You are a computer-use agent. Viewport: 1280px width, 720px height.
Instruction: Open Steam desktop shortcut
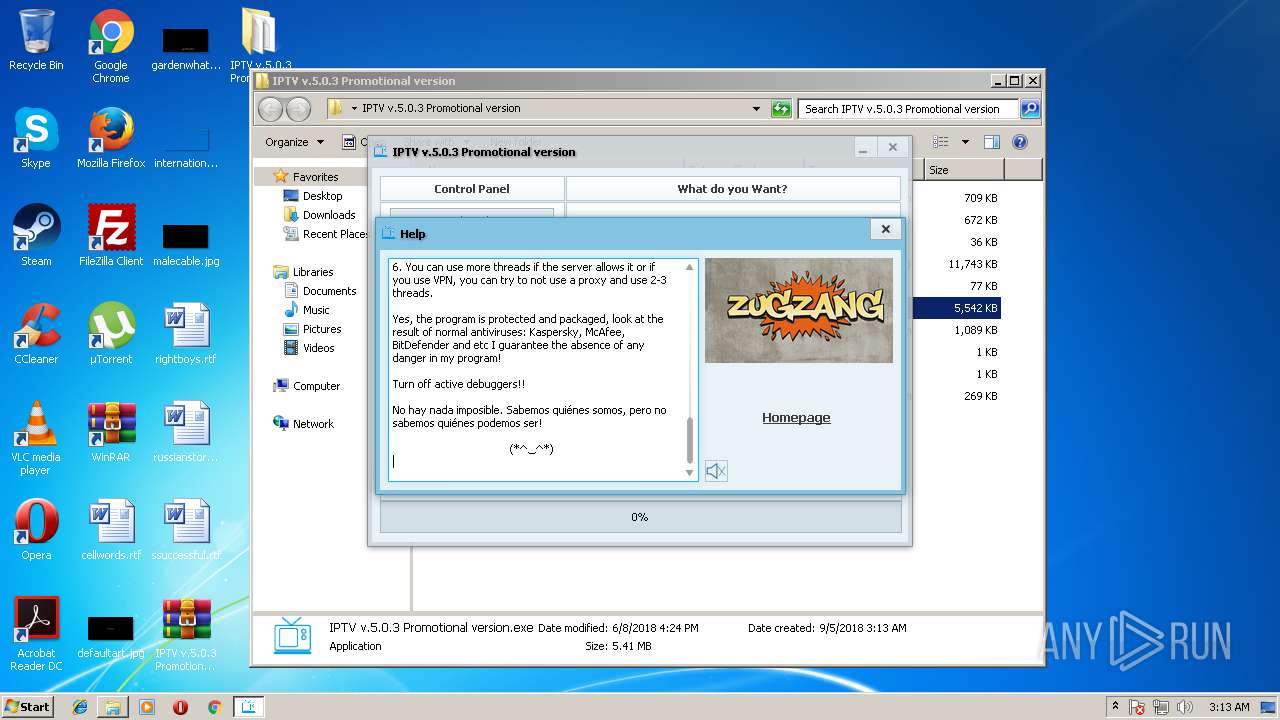(x=36, y=236)
